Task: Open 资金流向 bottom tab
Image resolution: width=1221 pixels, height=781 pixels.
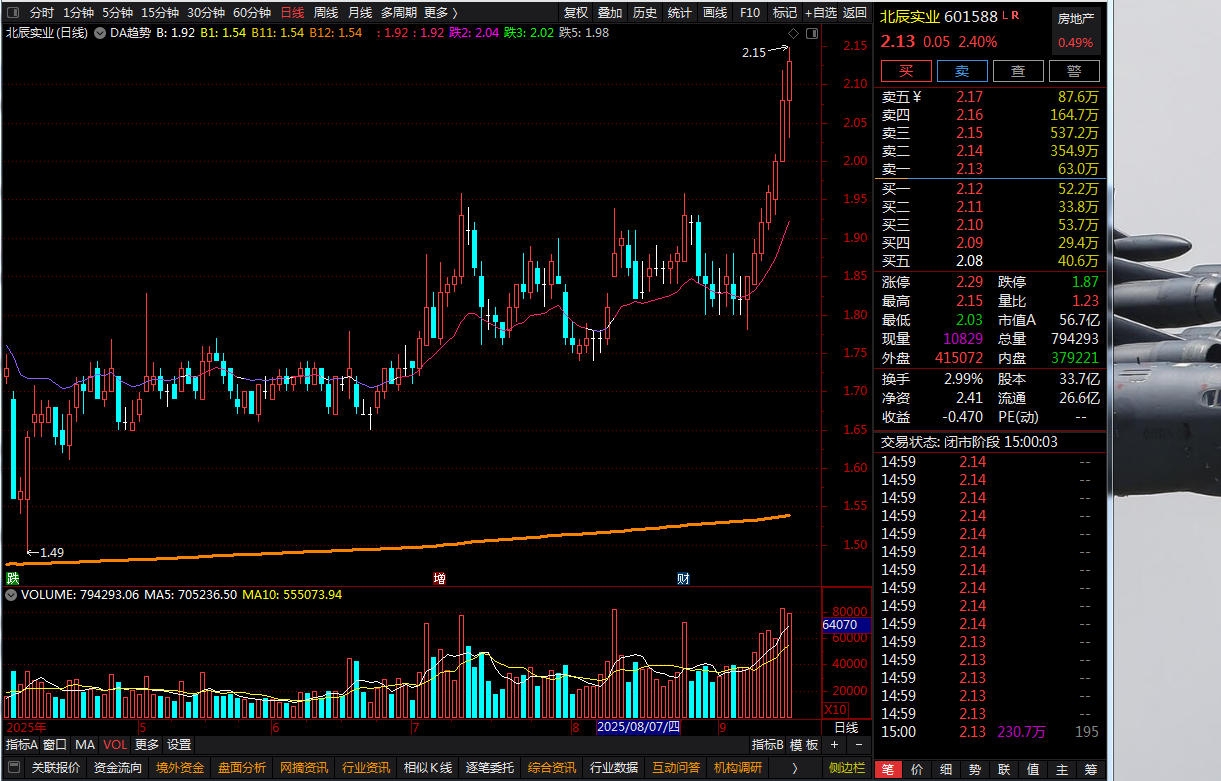Action: pyautogui.click(x=118, y=768)
